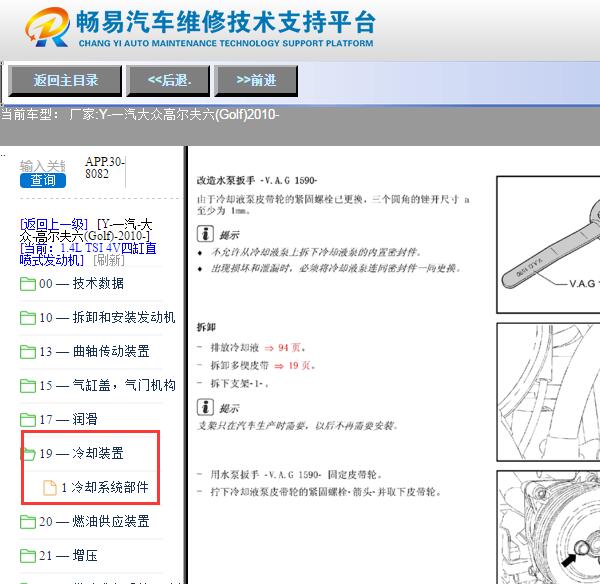This screenshot has height=584, width=600.
Task: Click document icon of 冷却系统部件
Action: 50,488
